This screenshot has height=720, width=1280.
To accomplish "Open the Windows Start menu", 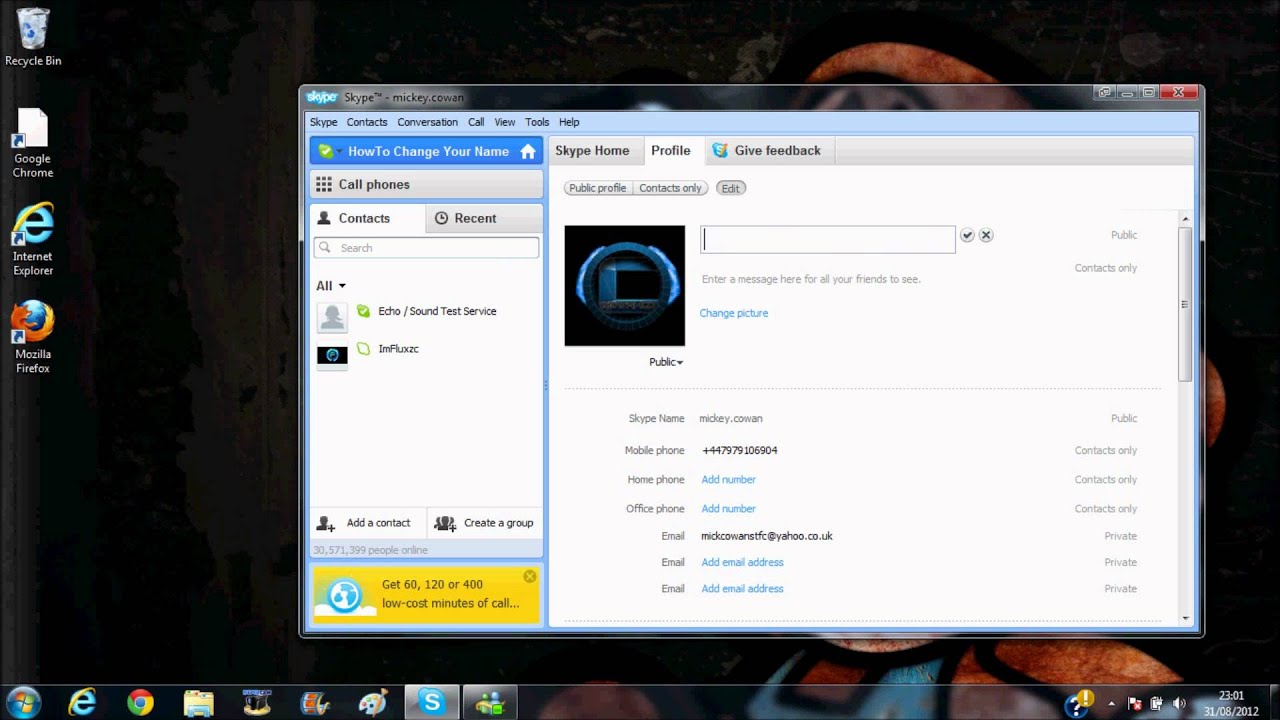I will point(24,702).
